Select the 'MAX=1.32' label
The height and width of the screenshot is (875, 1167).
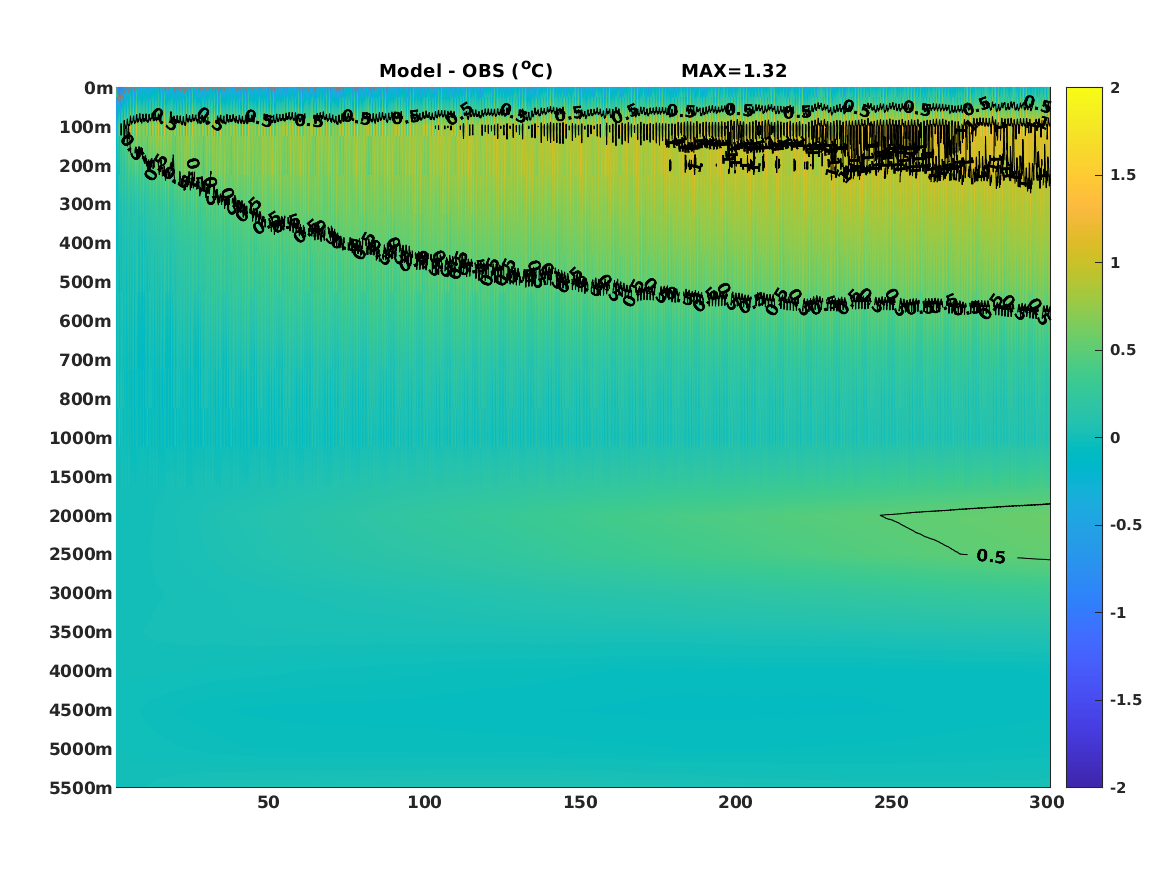pos(734,71)
